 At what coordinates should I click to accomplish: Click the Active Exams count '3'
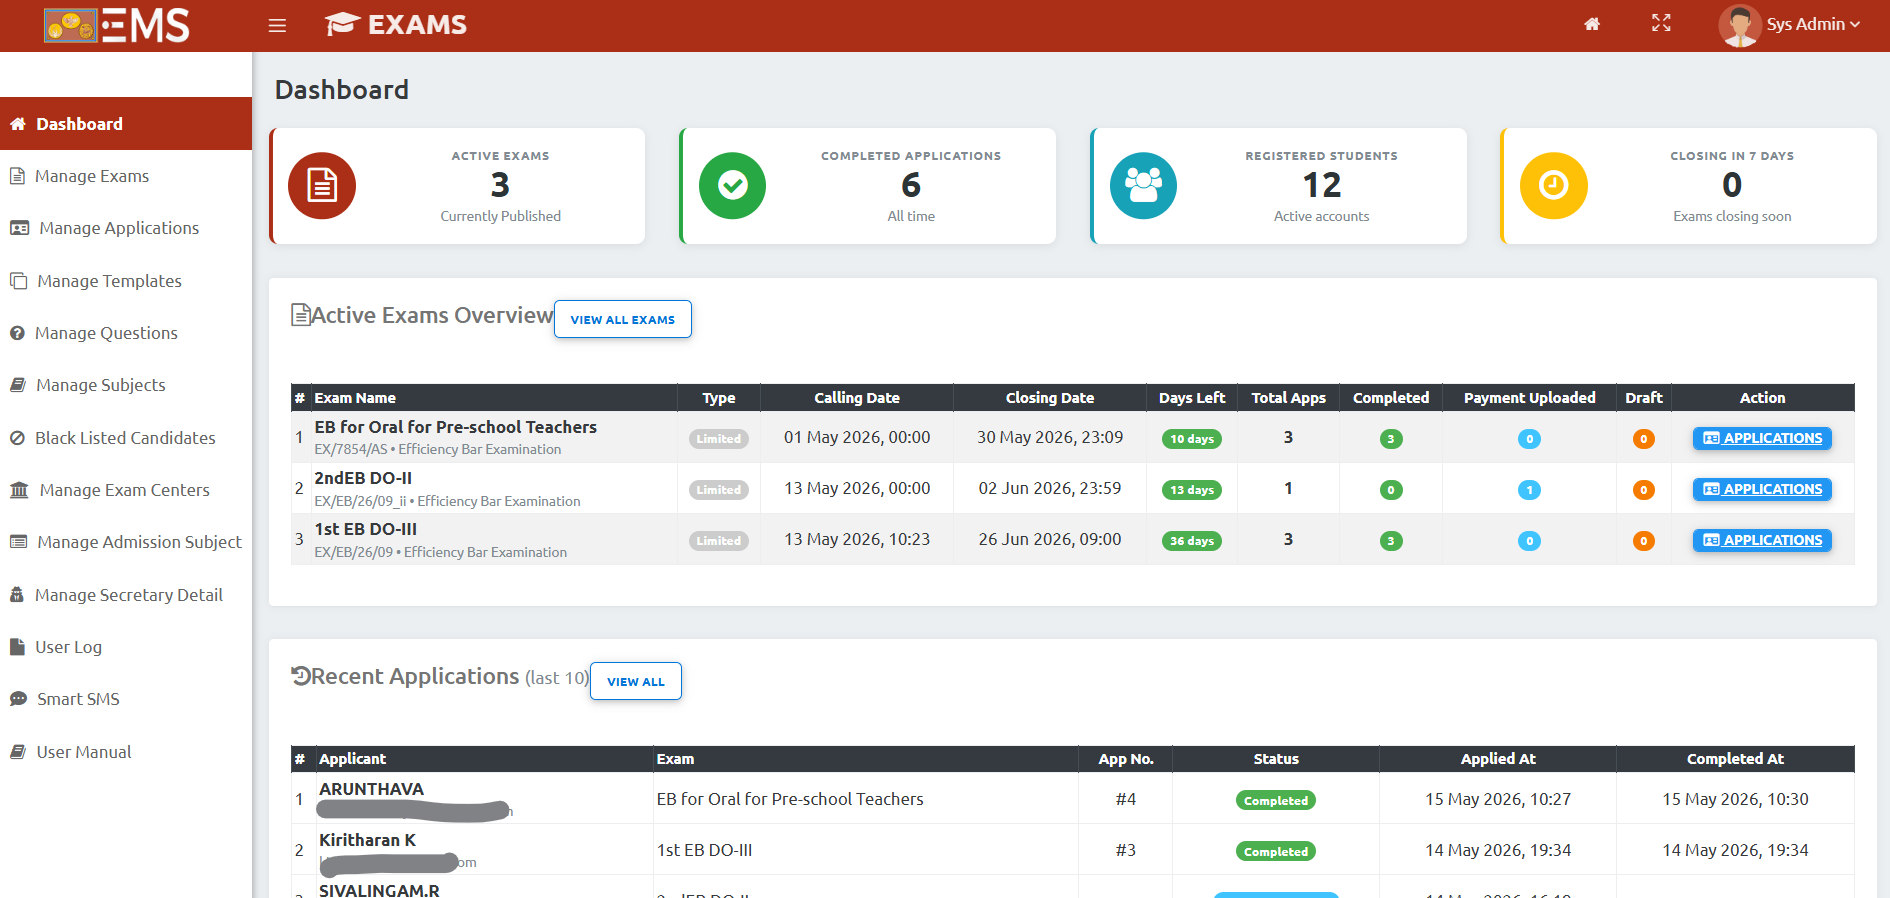(x=500, y=185)
